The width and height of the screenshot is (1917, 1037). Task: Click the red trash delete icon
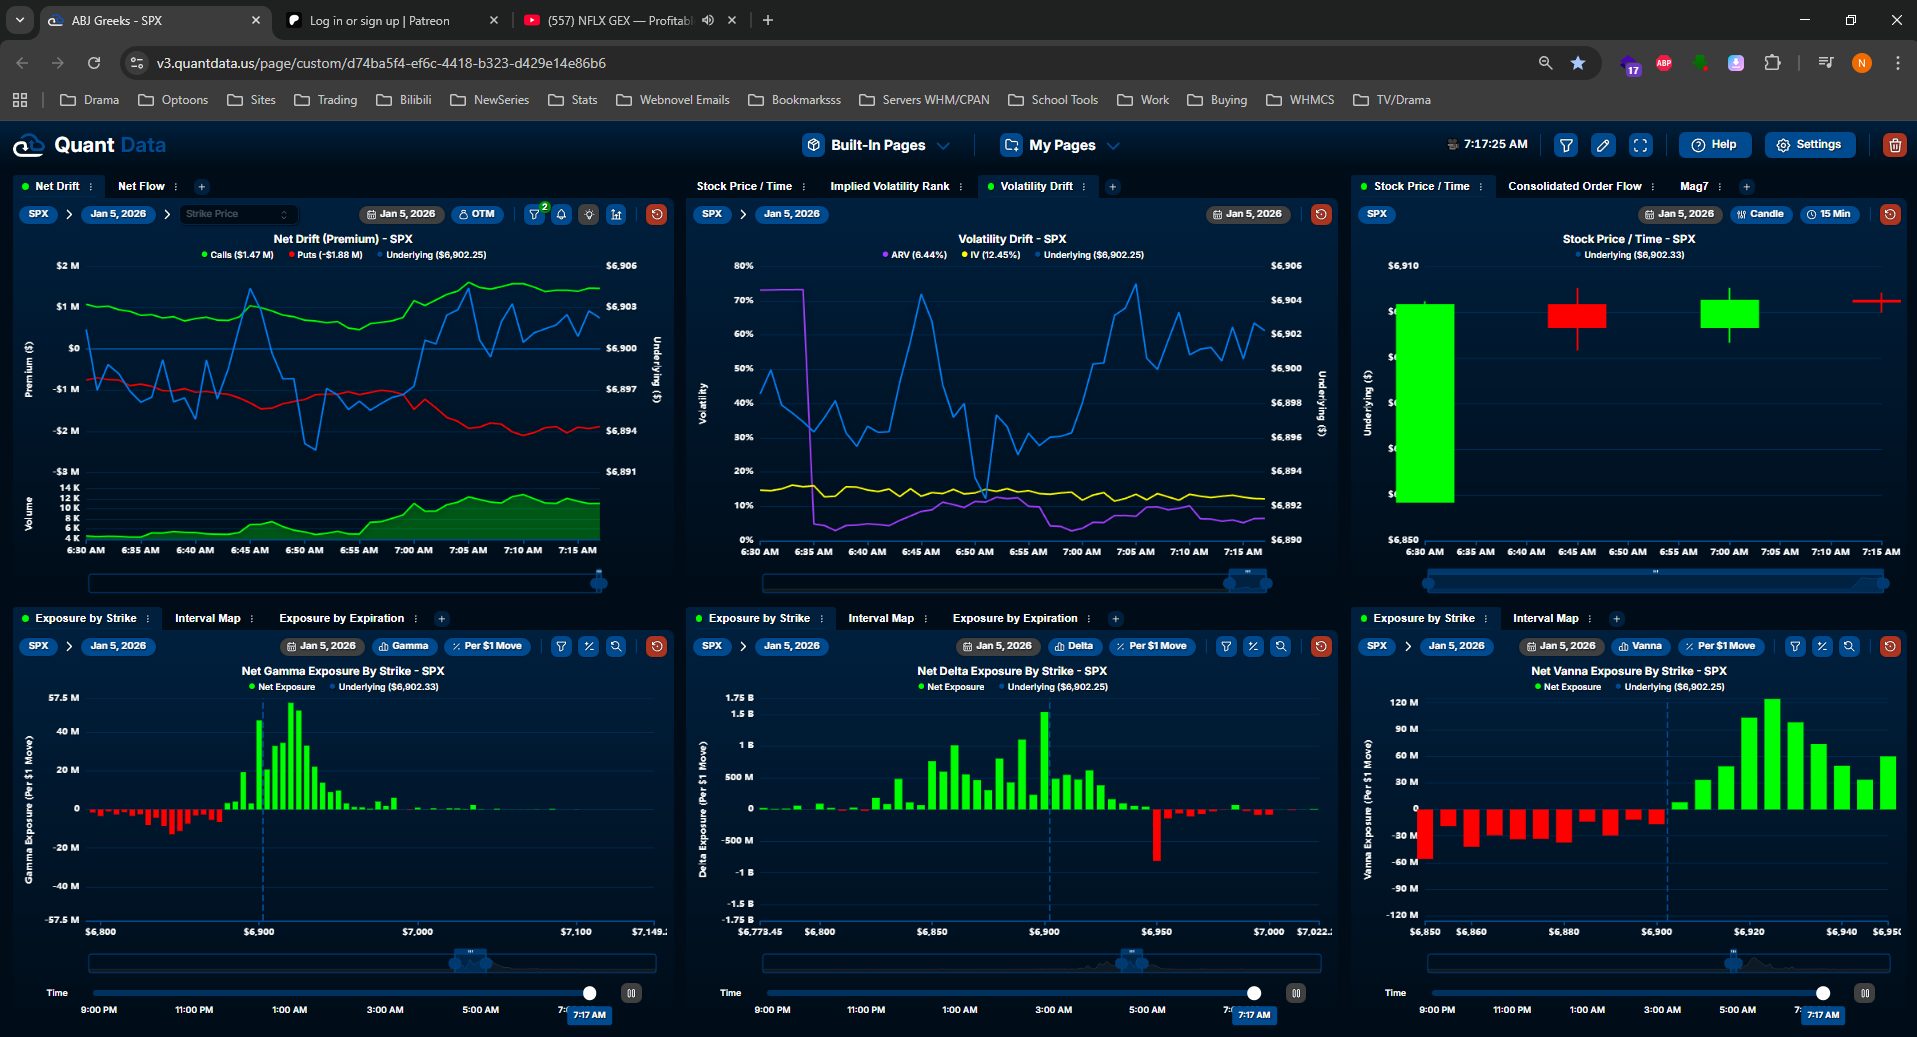[x=1894, y=145]
